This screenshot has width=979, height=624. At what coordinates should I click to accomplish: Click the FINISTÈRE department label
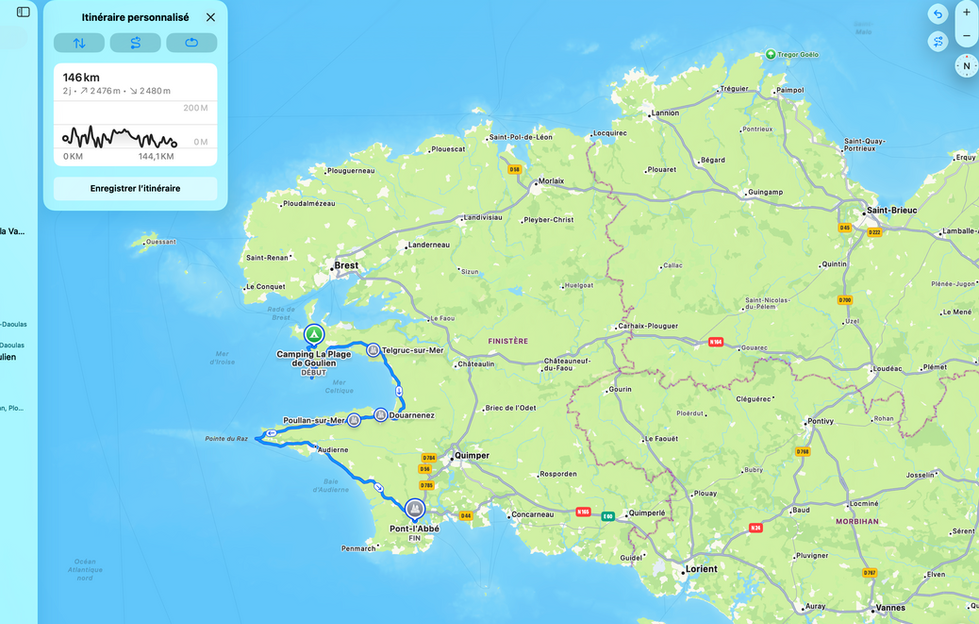pos(508,341)
